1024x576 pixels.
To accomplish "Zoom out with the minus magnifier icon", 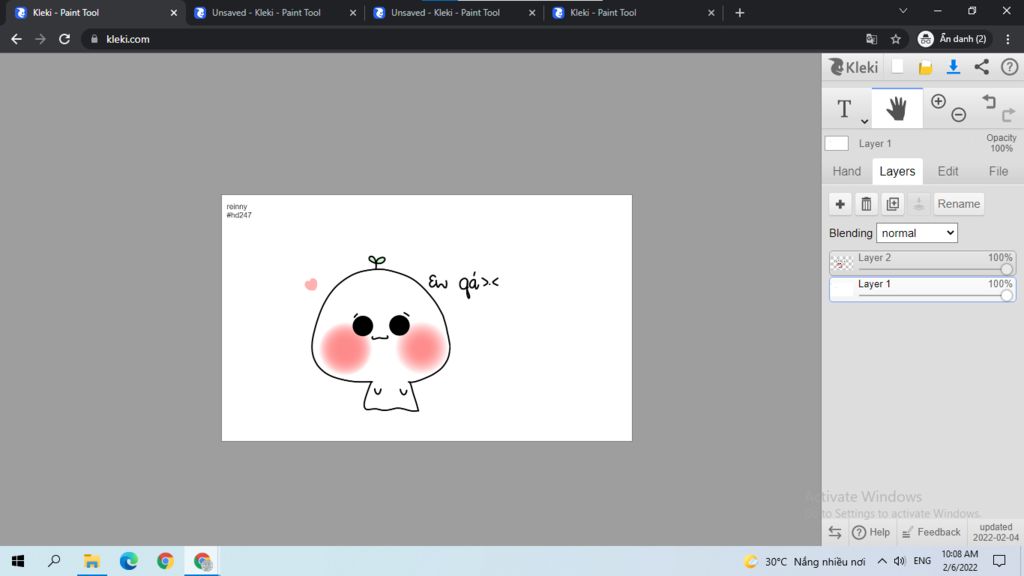I will tap(959, 115).
